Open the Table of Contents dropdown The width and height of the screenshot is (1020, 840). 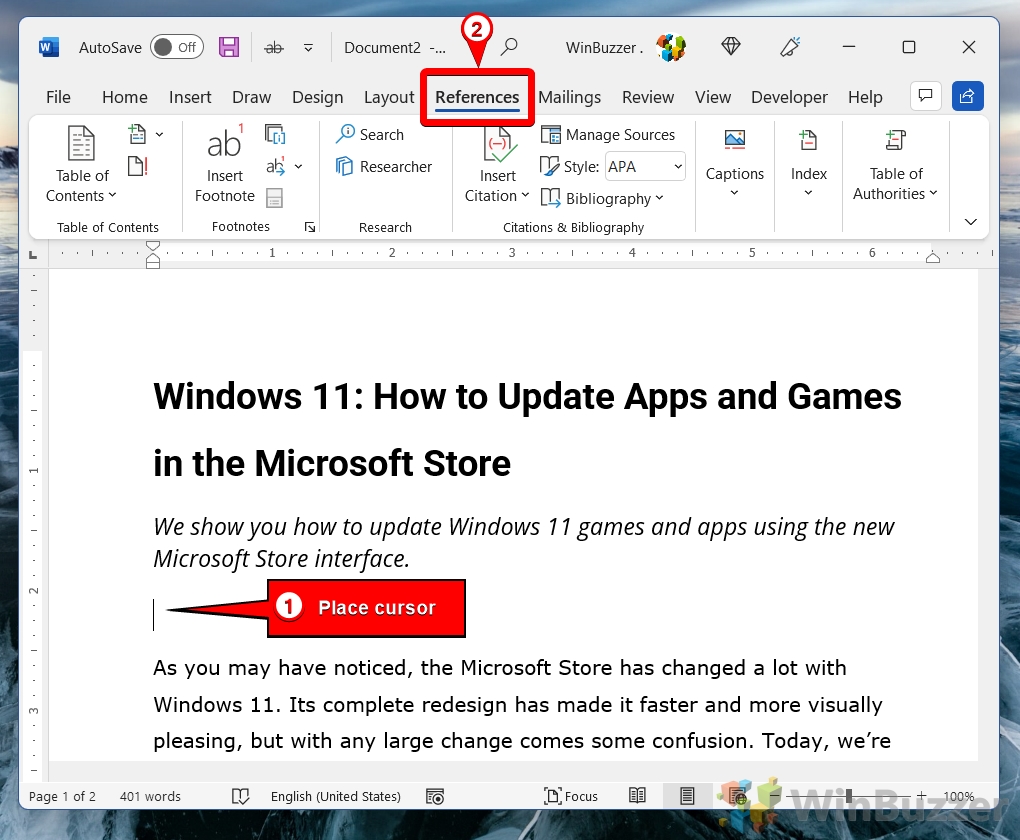[81, 164]
